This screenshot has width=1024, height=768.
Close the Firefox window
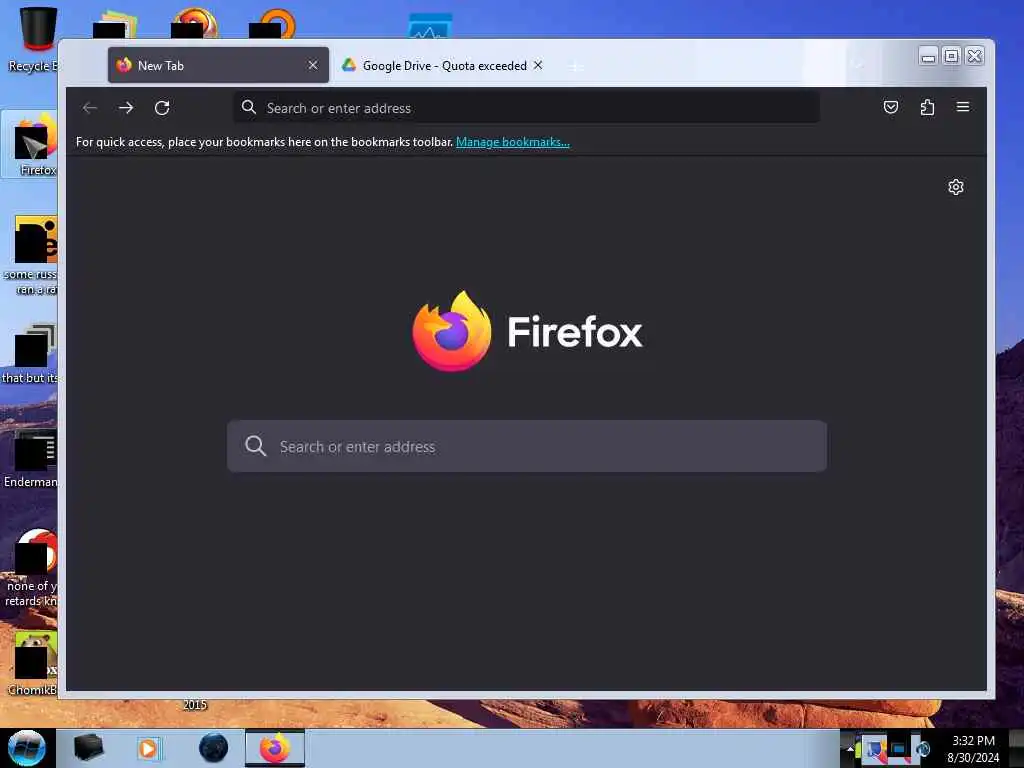pos(974,57)
